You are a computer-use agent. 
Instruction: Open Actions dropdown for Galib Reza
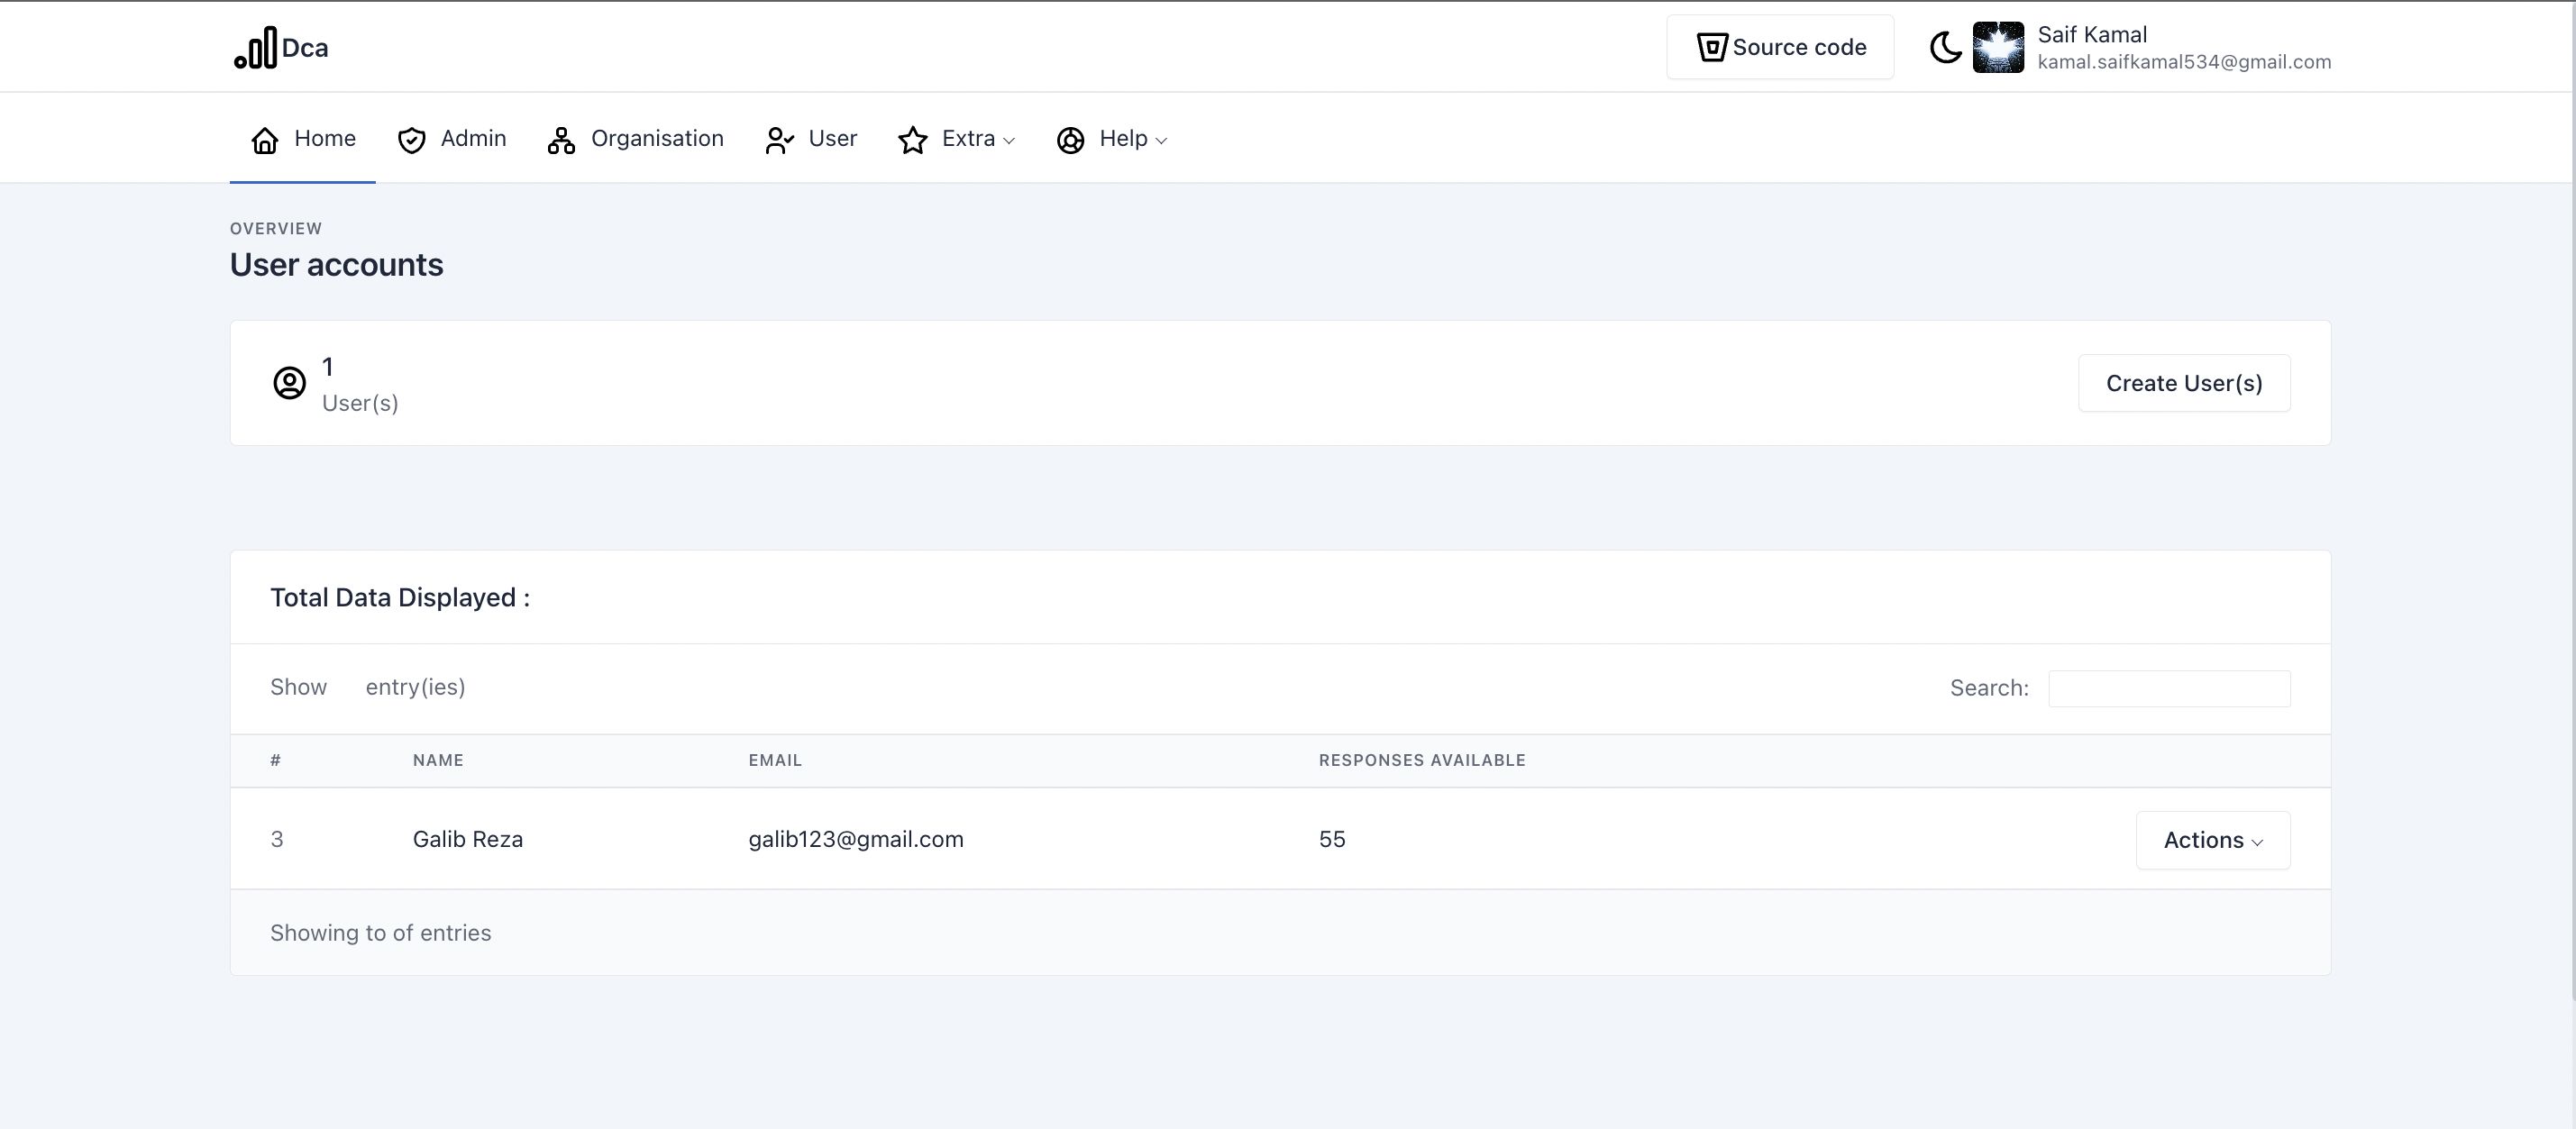(2212, 840)
